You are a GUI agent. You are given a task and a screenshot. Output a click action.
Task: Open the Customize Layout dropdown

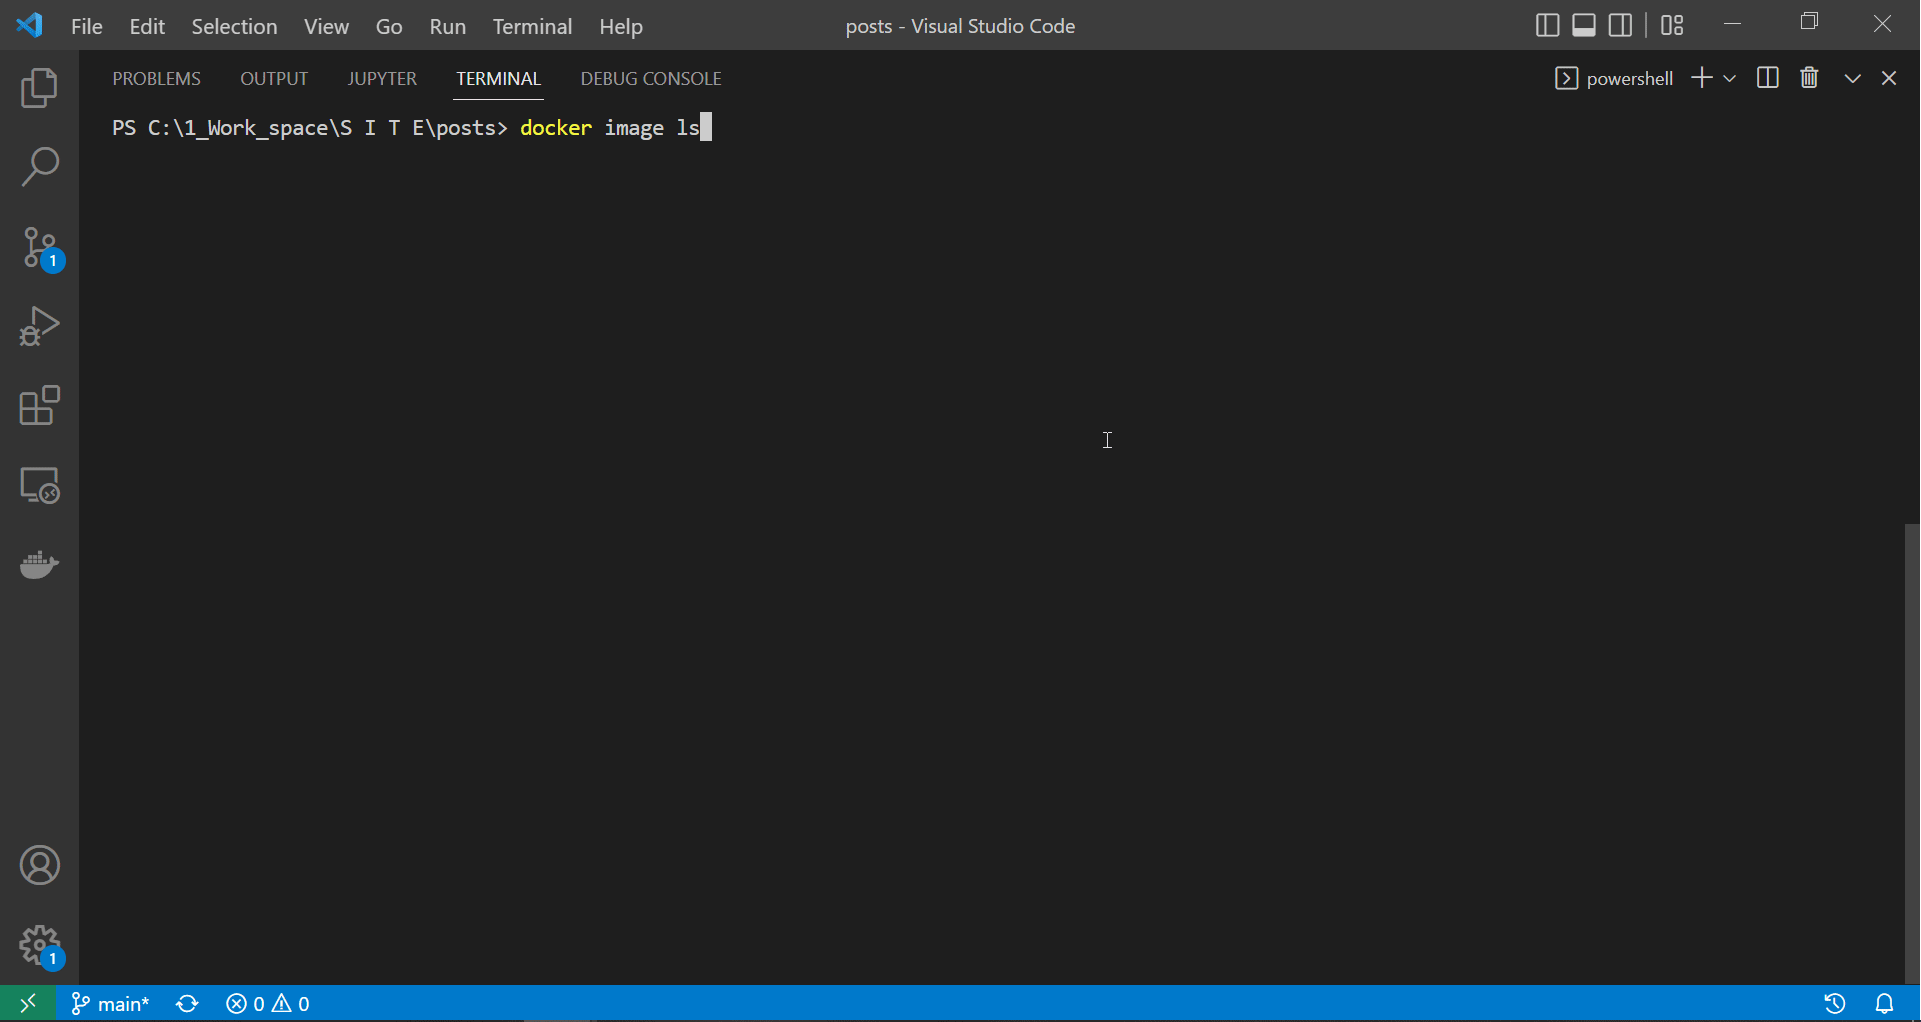tap(1672, 25)
